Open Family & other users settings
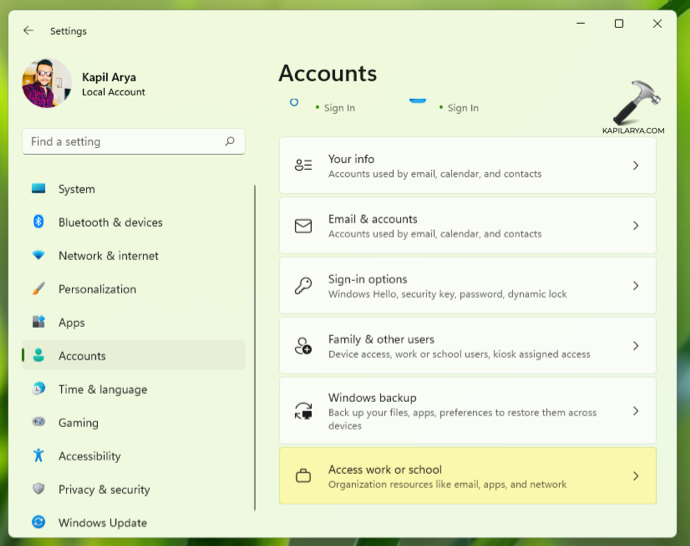 coord(467,346)
